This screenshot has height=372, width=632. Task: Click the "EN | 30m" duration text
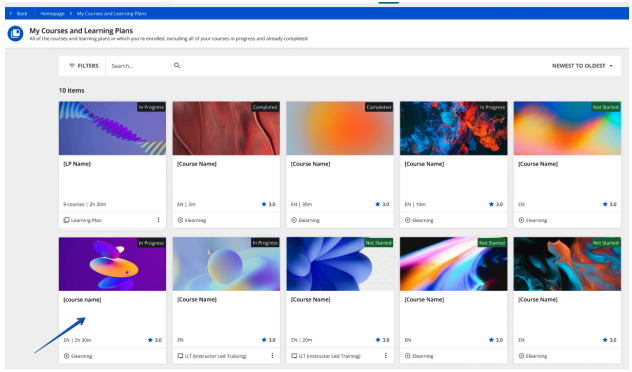point(301,204)
